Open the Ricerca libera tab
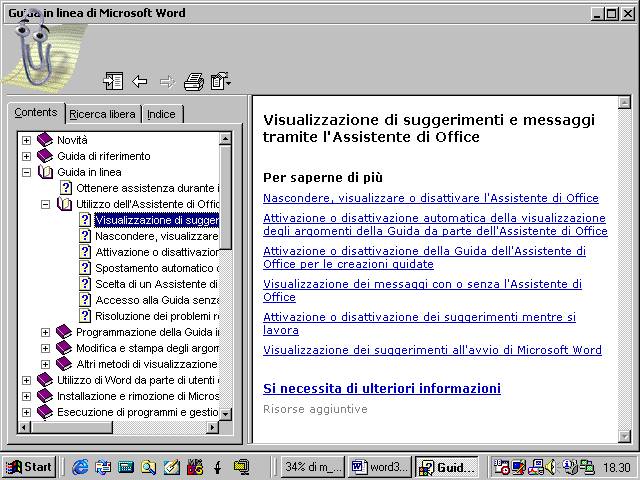The image size is (640, 480). (x=102, y=114)
